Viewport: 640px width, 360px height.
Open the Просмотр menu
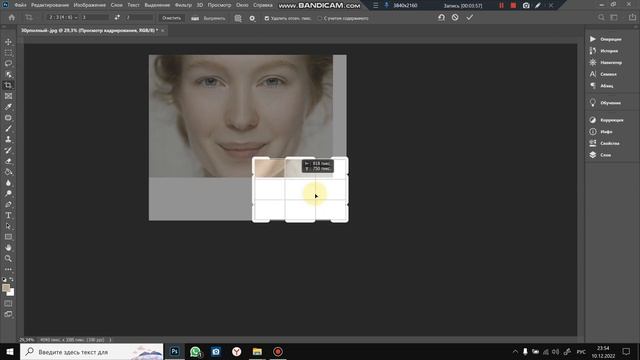(219, 5)
